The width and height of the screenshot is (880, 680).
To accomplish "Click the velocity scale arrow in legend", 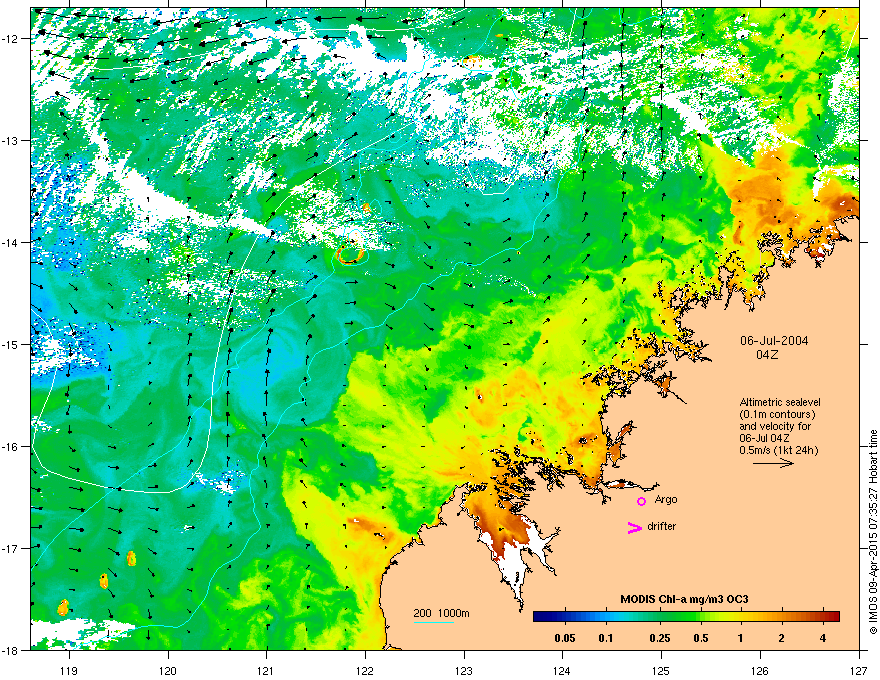I will [x=773, y=463].
